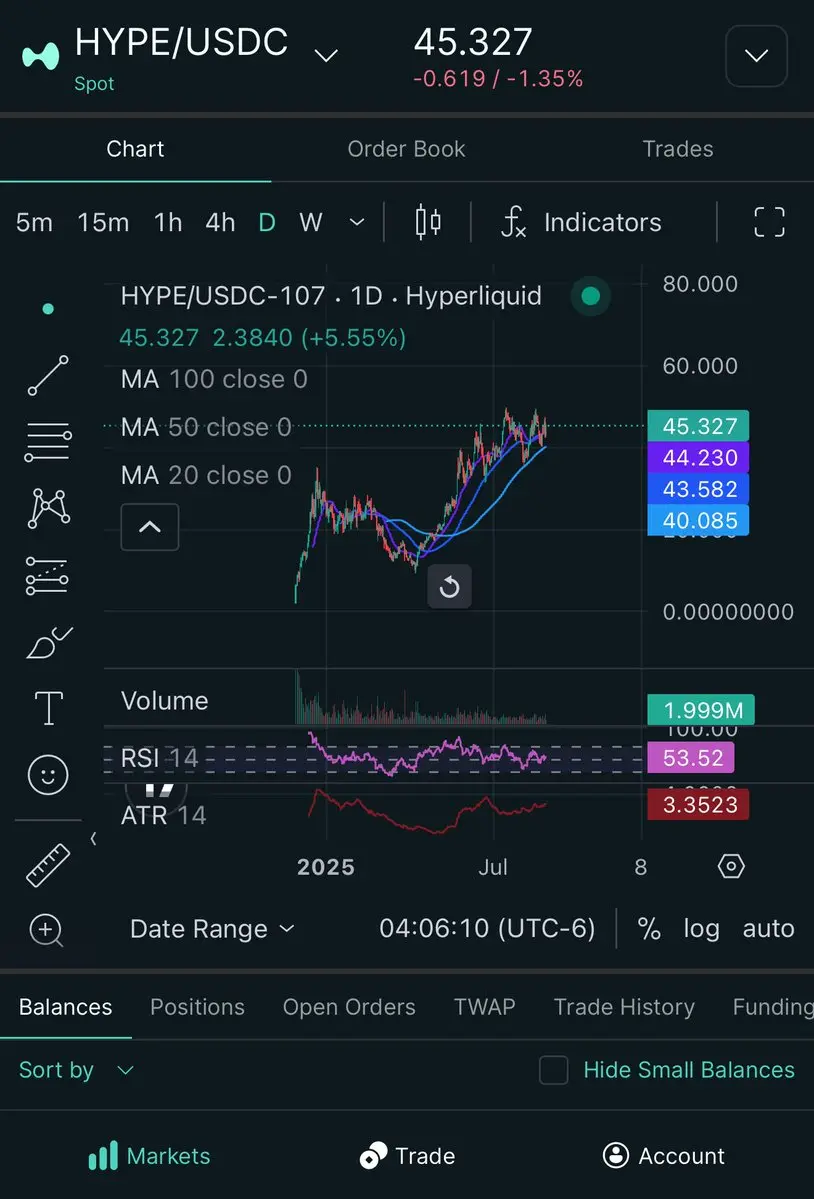Image resolution: width=814 pixels, height=1199 pixels.
Task: Select the text annotation tool
Action: click(x=48, y=707)
